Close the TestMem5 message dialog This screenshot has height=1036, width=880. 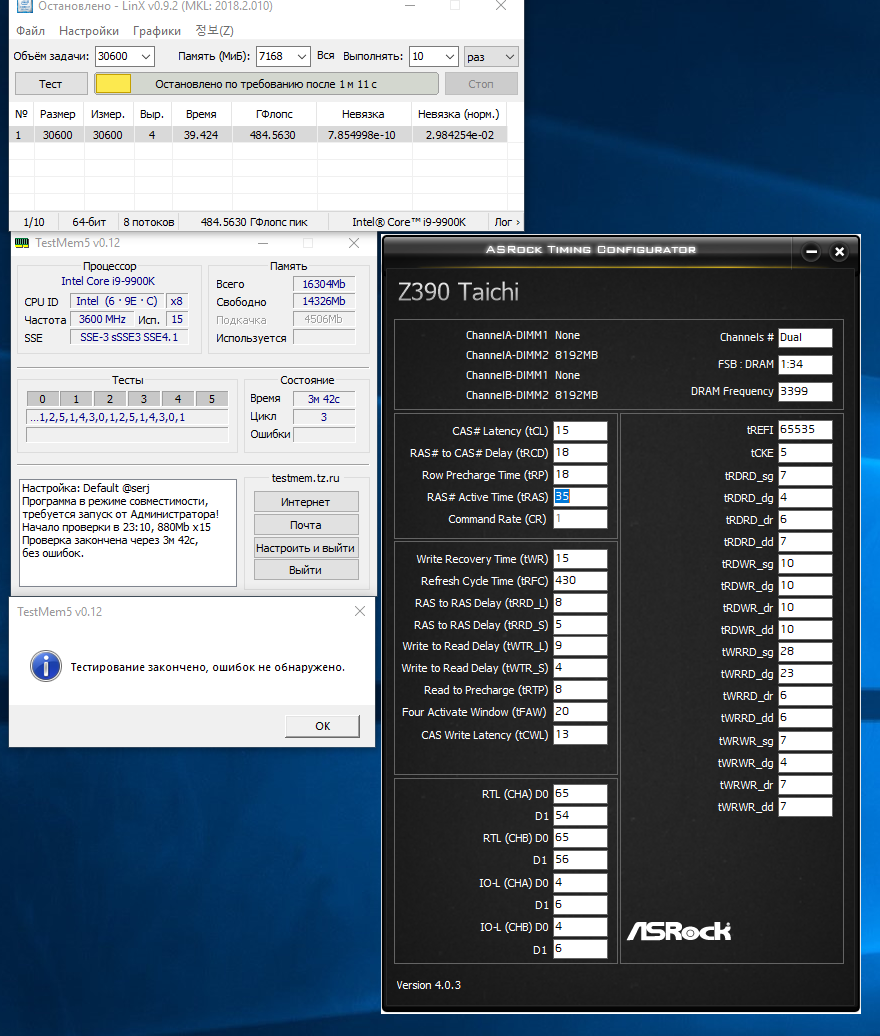coord(359,611)
